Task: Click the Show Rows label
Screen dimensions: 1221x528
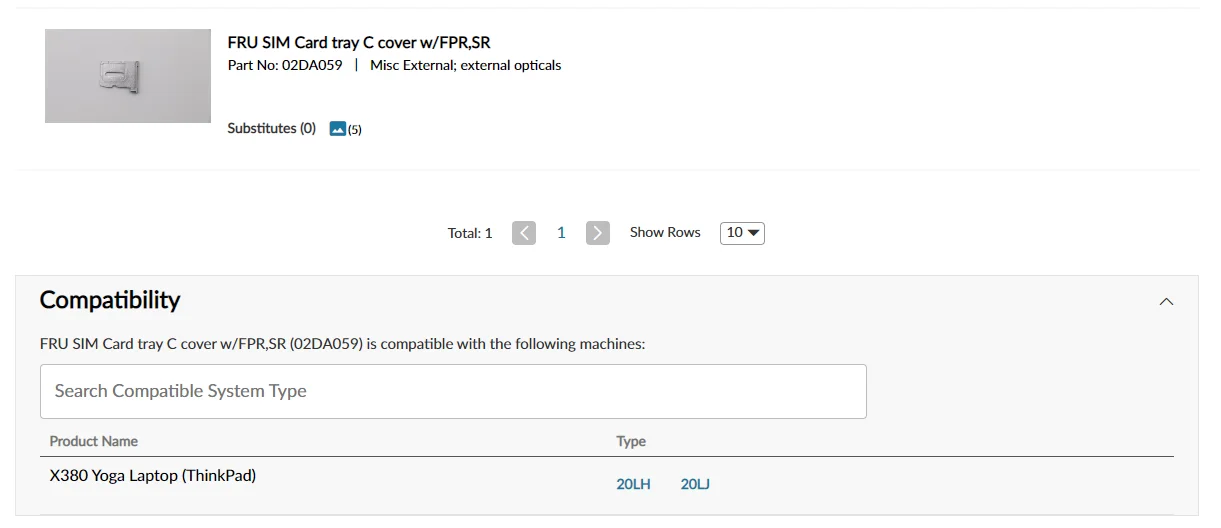Action: tap(665, 232)
